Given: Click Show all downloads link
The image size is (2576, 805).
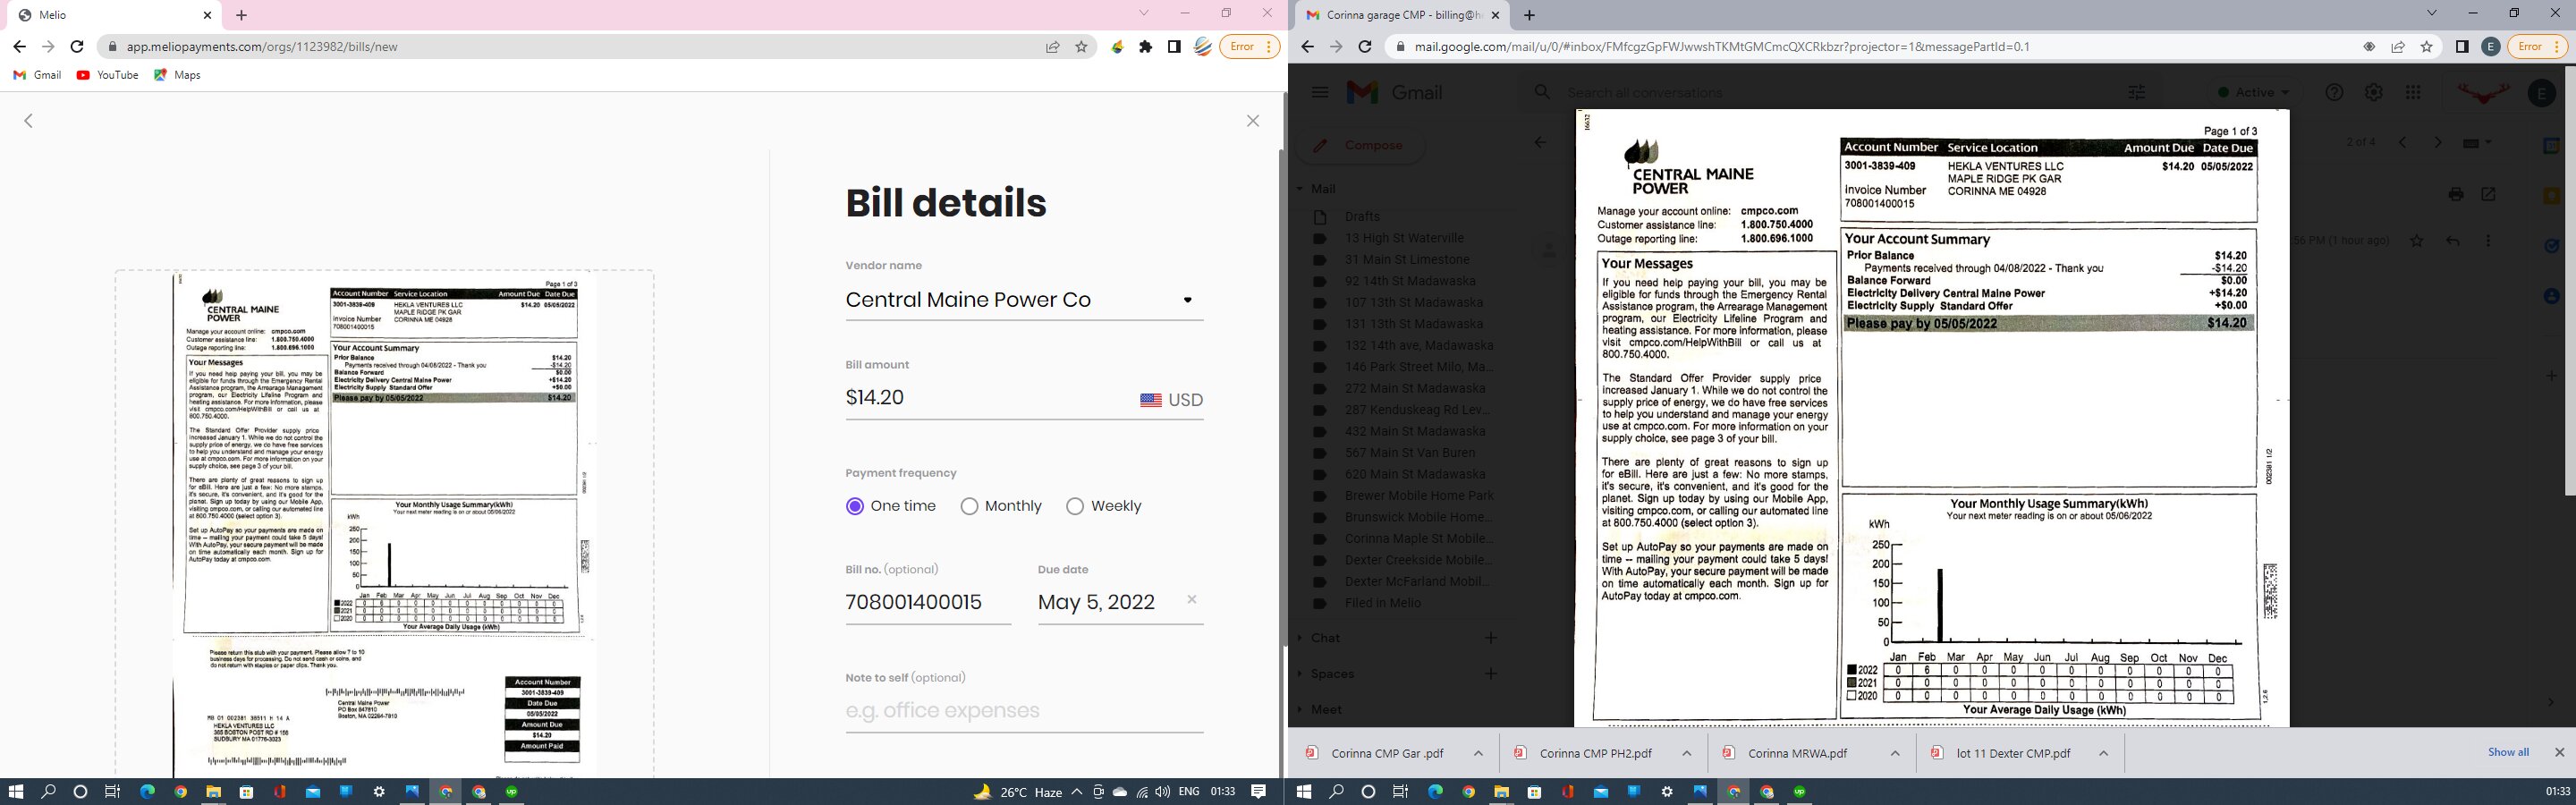Looking at the screenshot, I should click(2507, 752).
